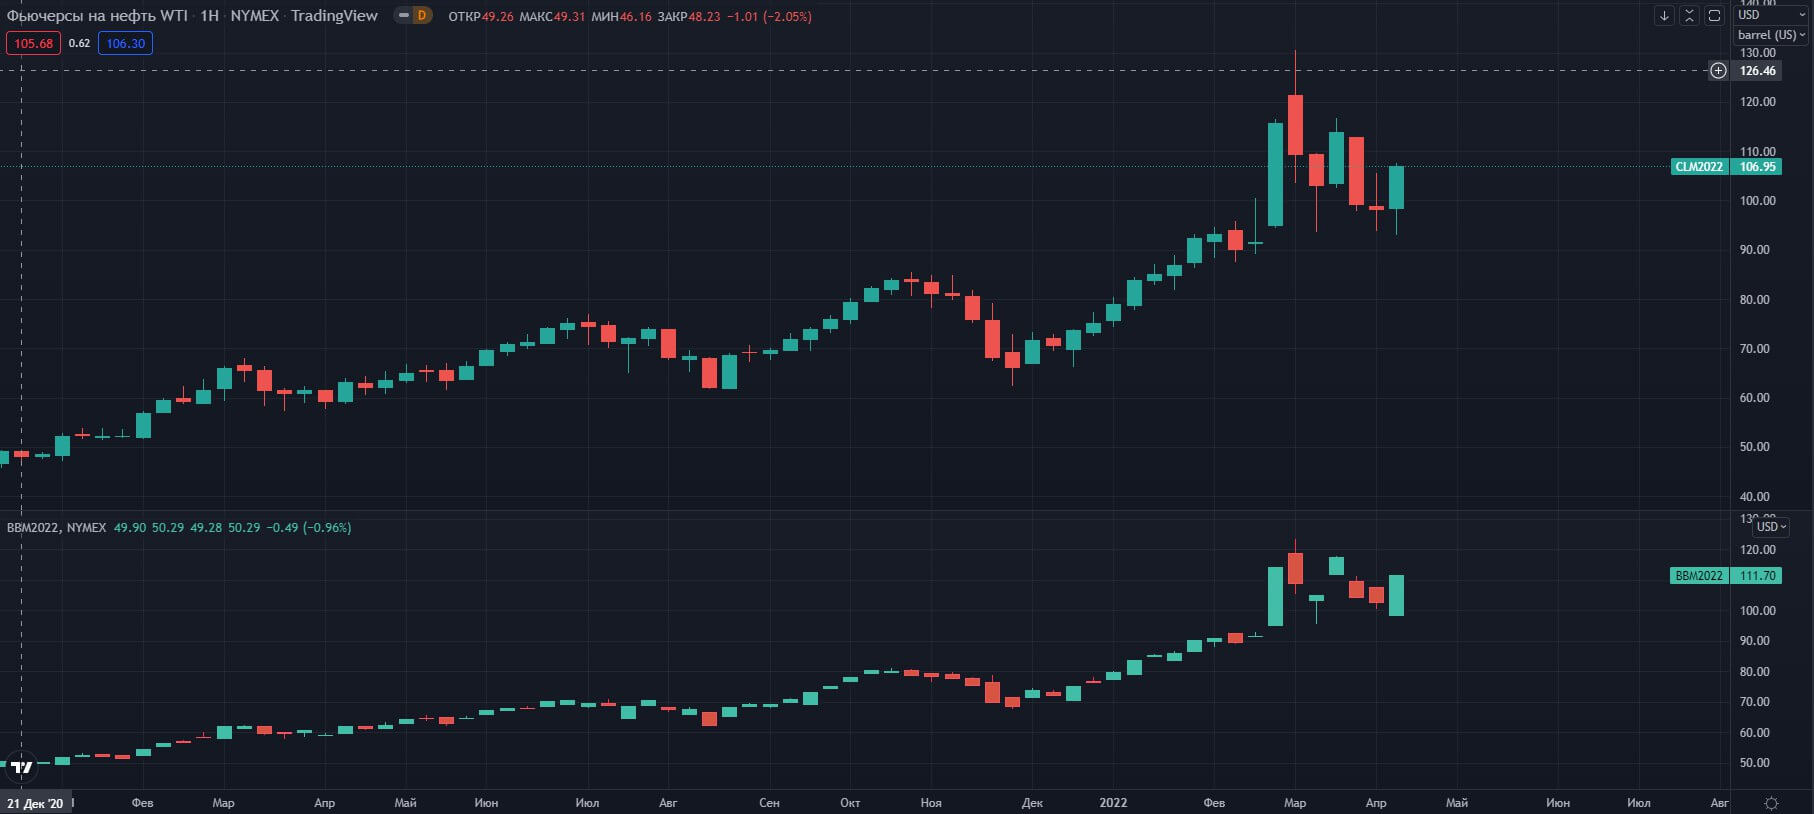Open the barrel (US) unit dropdown
Screen dimensions: 1814x814
tap(1771, 35)
